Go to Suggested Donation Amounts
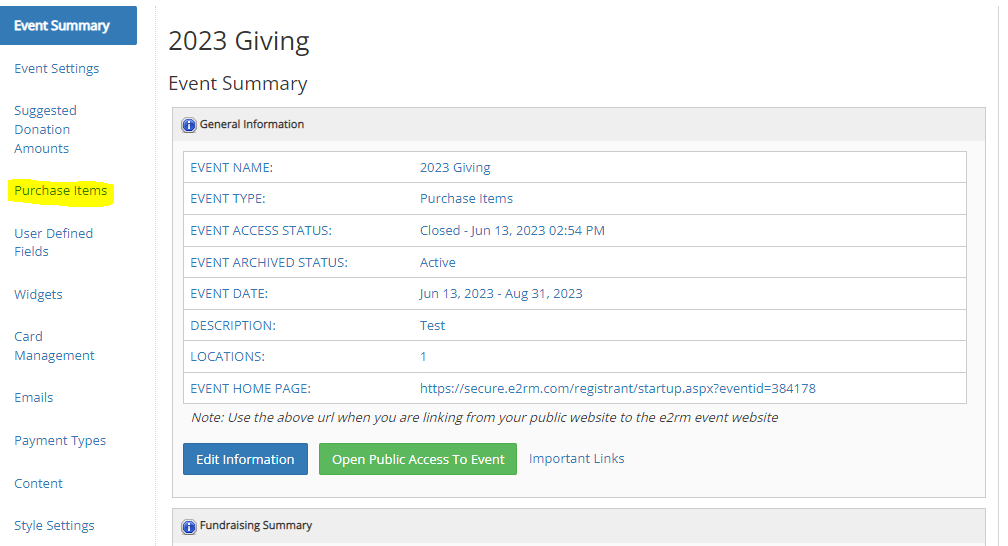The width and height of the screenshot is (1008, 546). (45, 129)
